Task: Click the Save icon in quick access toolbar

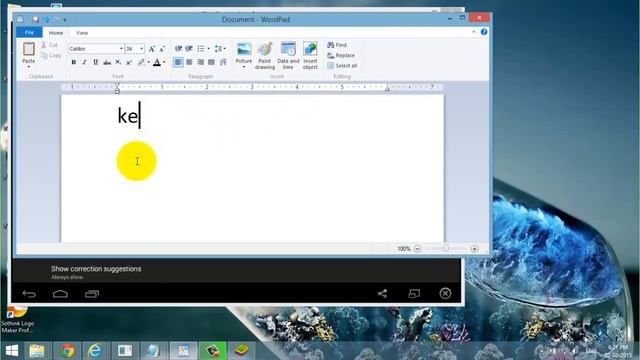Action: (36, 20)
